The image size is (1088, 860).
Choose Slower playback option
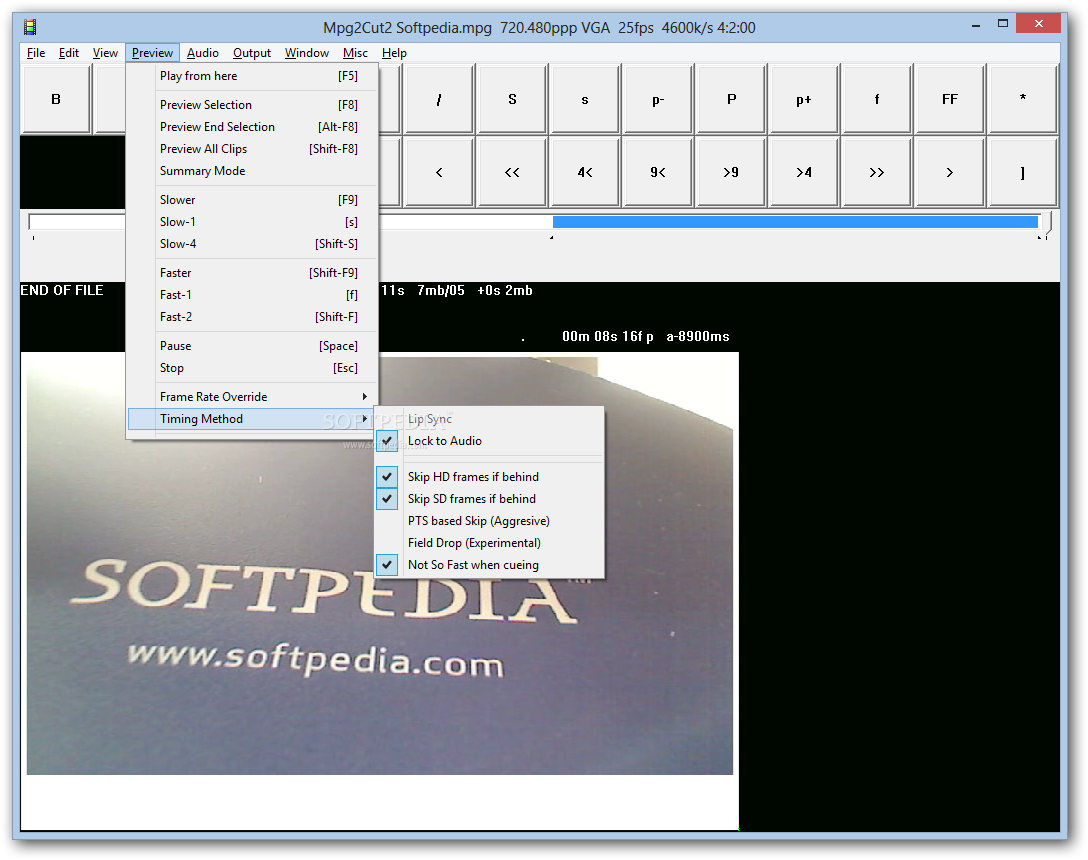[252, 200]
